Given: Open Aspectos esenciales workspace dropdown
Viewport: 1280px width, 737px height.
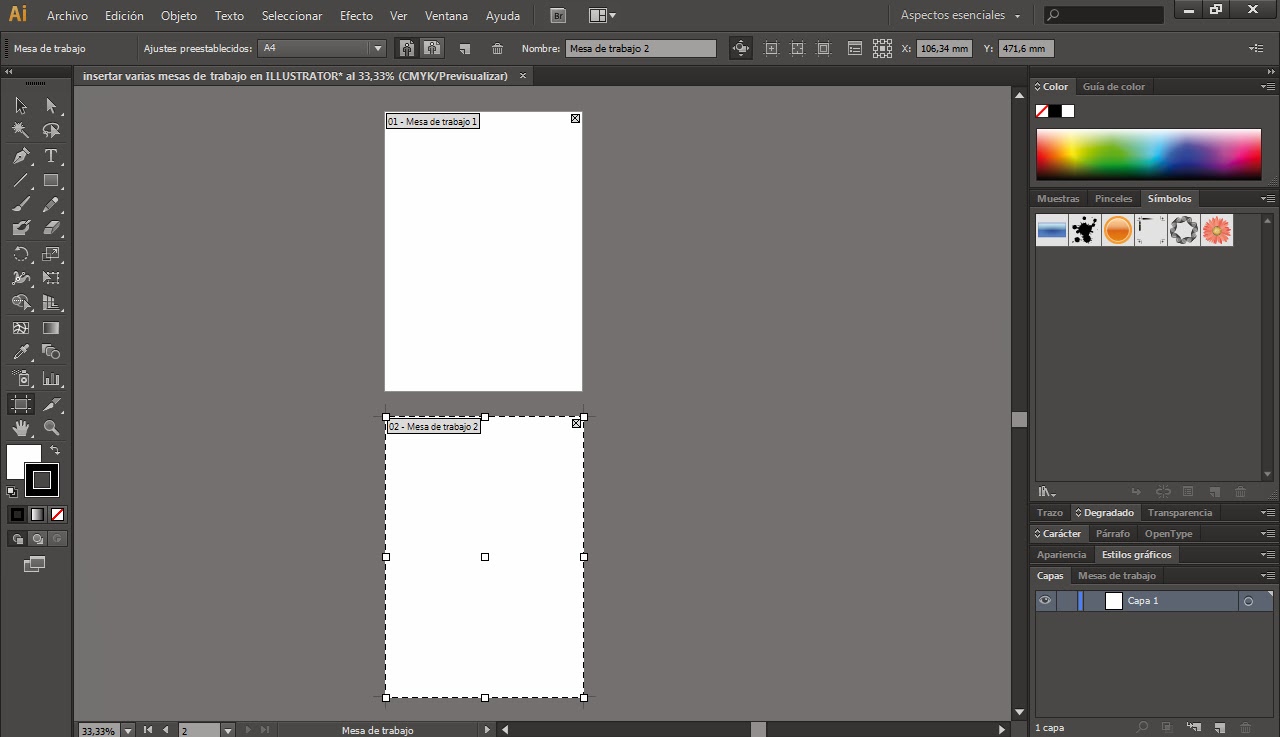Looking at the screenshot, I should (960, 16).
